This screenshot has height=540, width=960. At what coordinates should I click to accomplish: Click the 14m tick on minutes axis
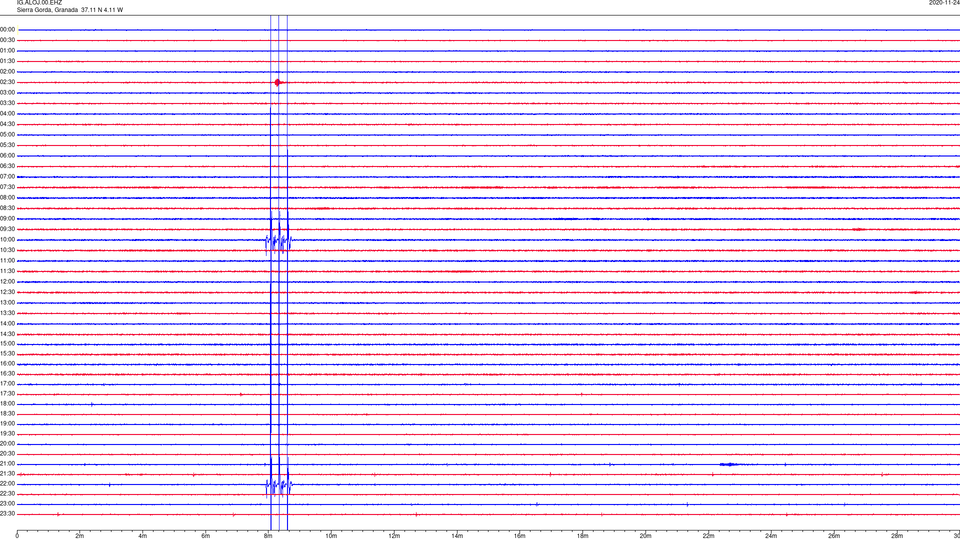point(457,536)
